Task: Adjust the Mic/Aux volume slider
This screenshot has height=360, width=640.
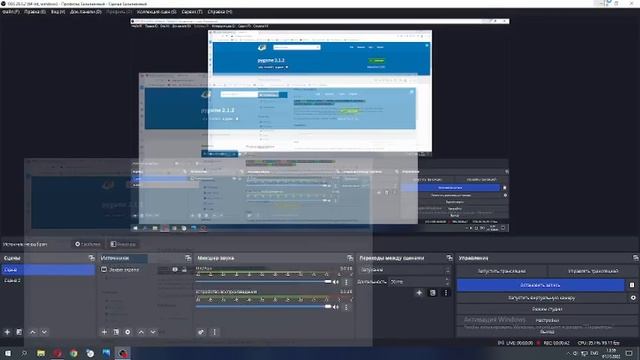Action: 263,282
